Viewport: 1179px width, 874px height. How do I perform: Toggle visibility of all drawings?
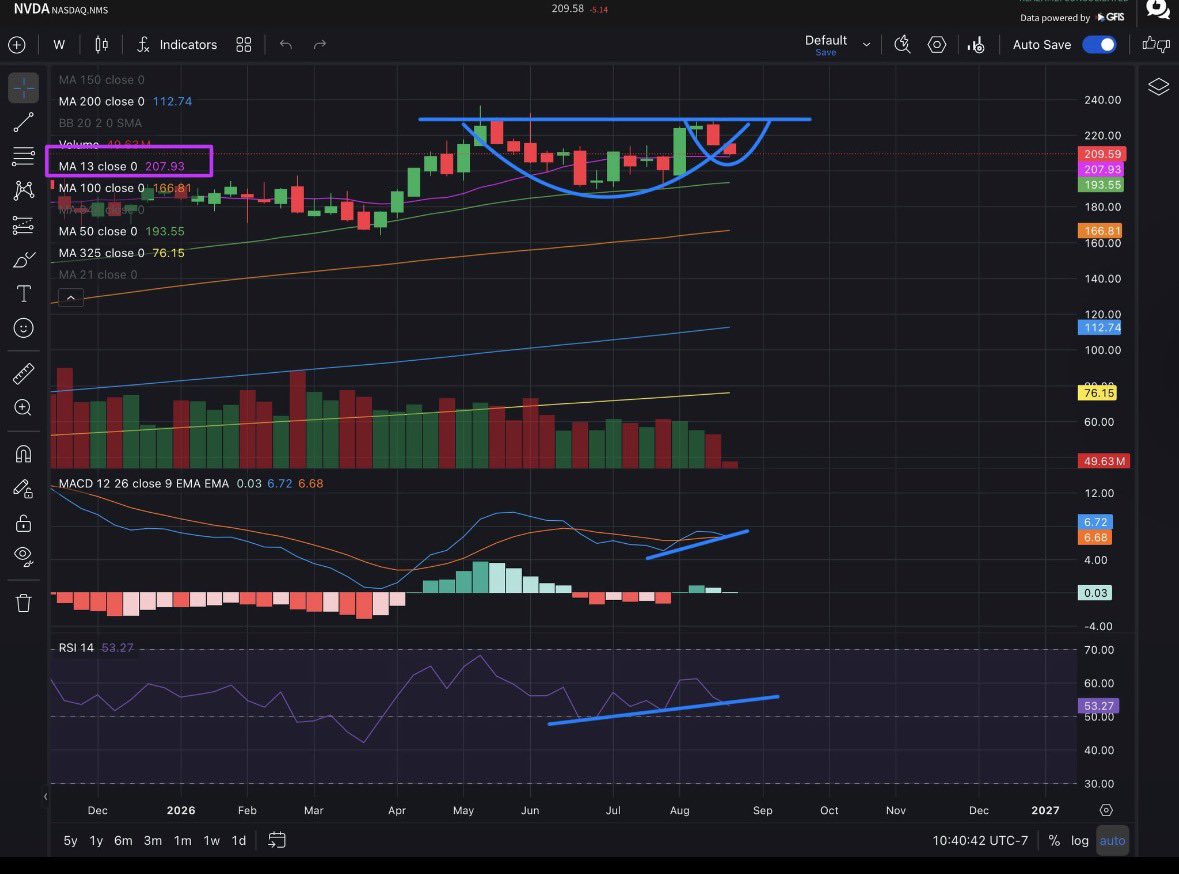[23, 557]
